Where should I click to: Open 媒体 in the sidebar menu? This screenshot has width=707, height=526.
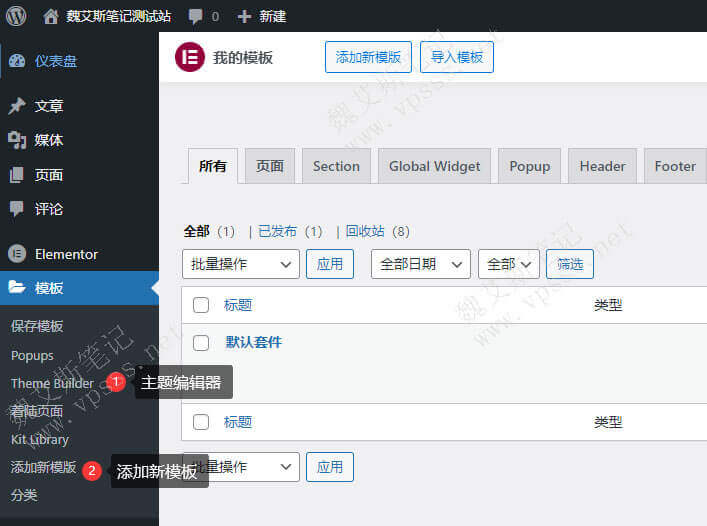(49, 140)
